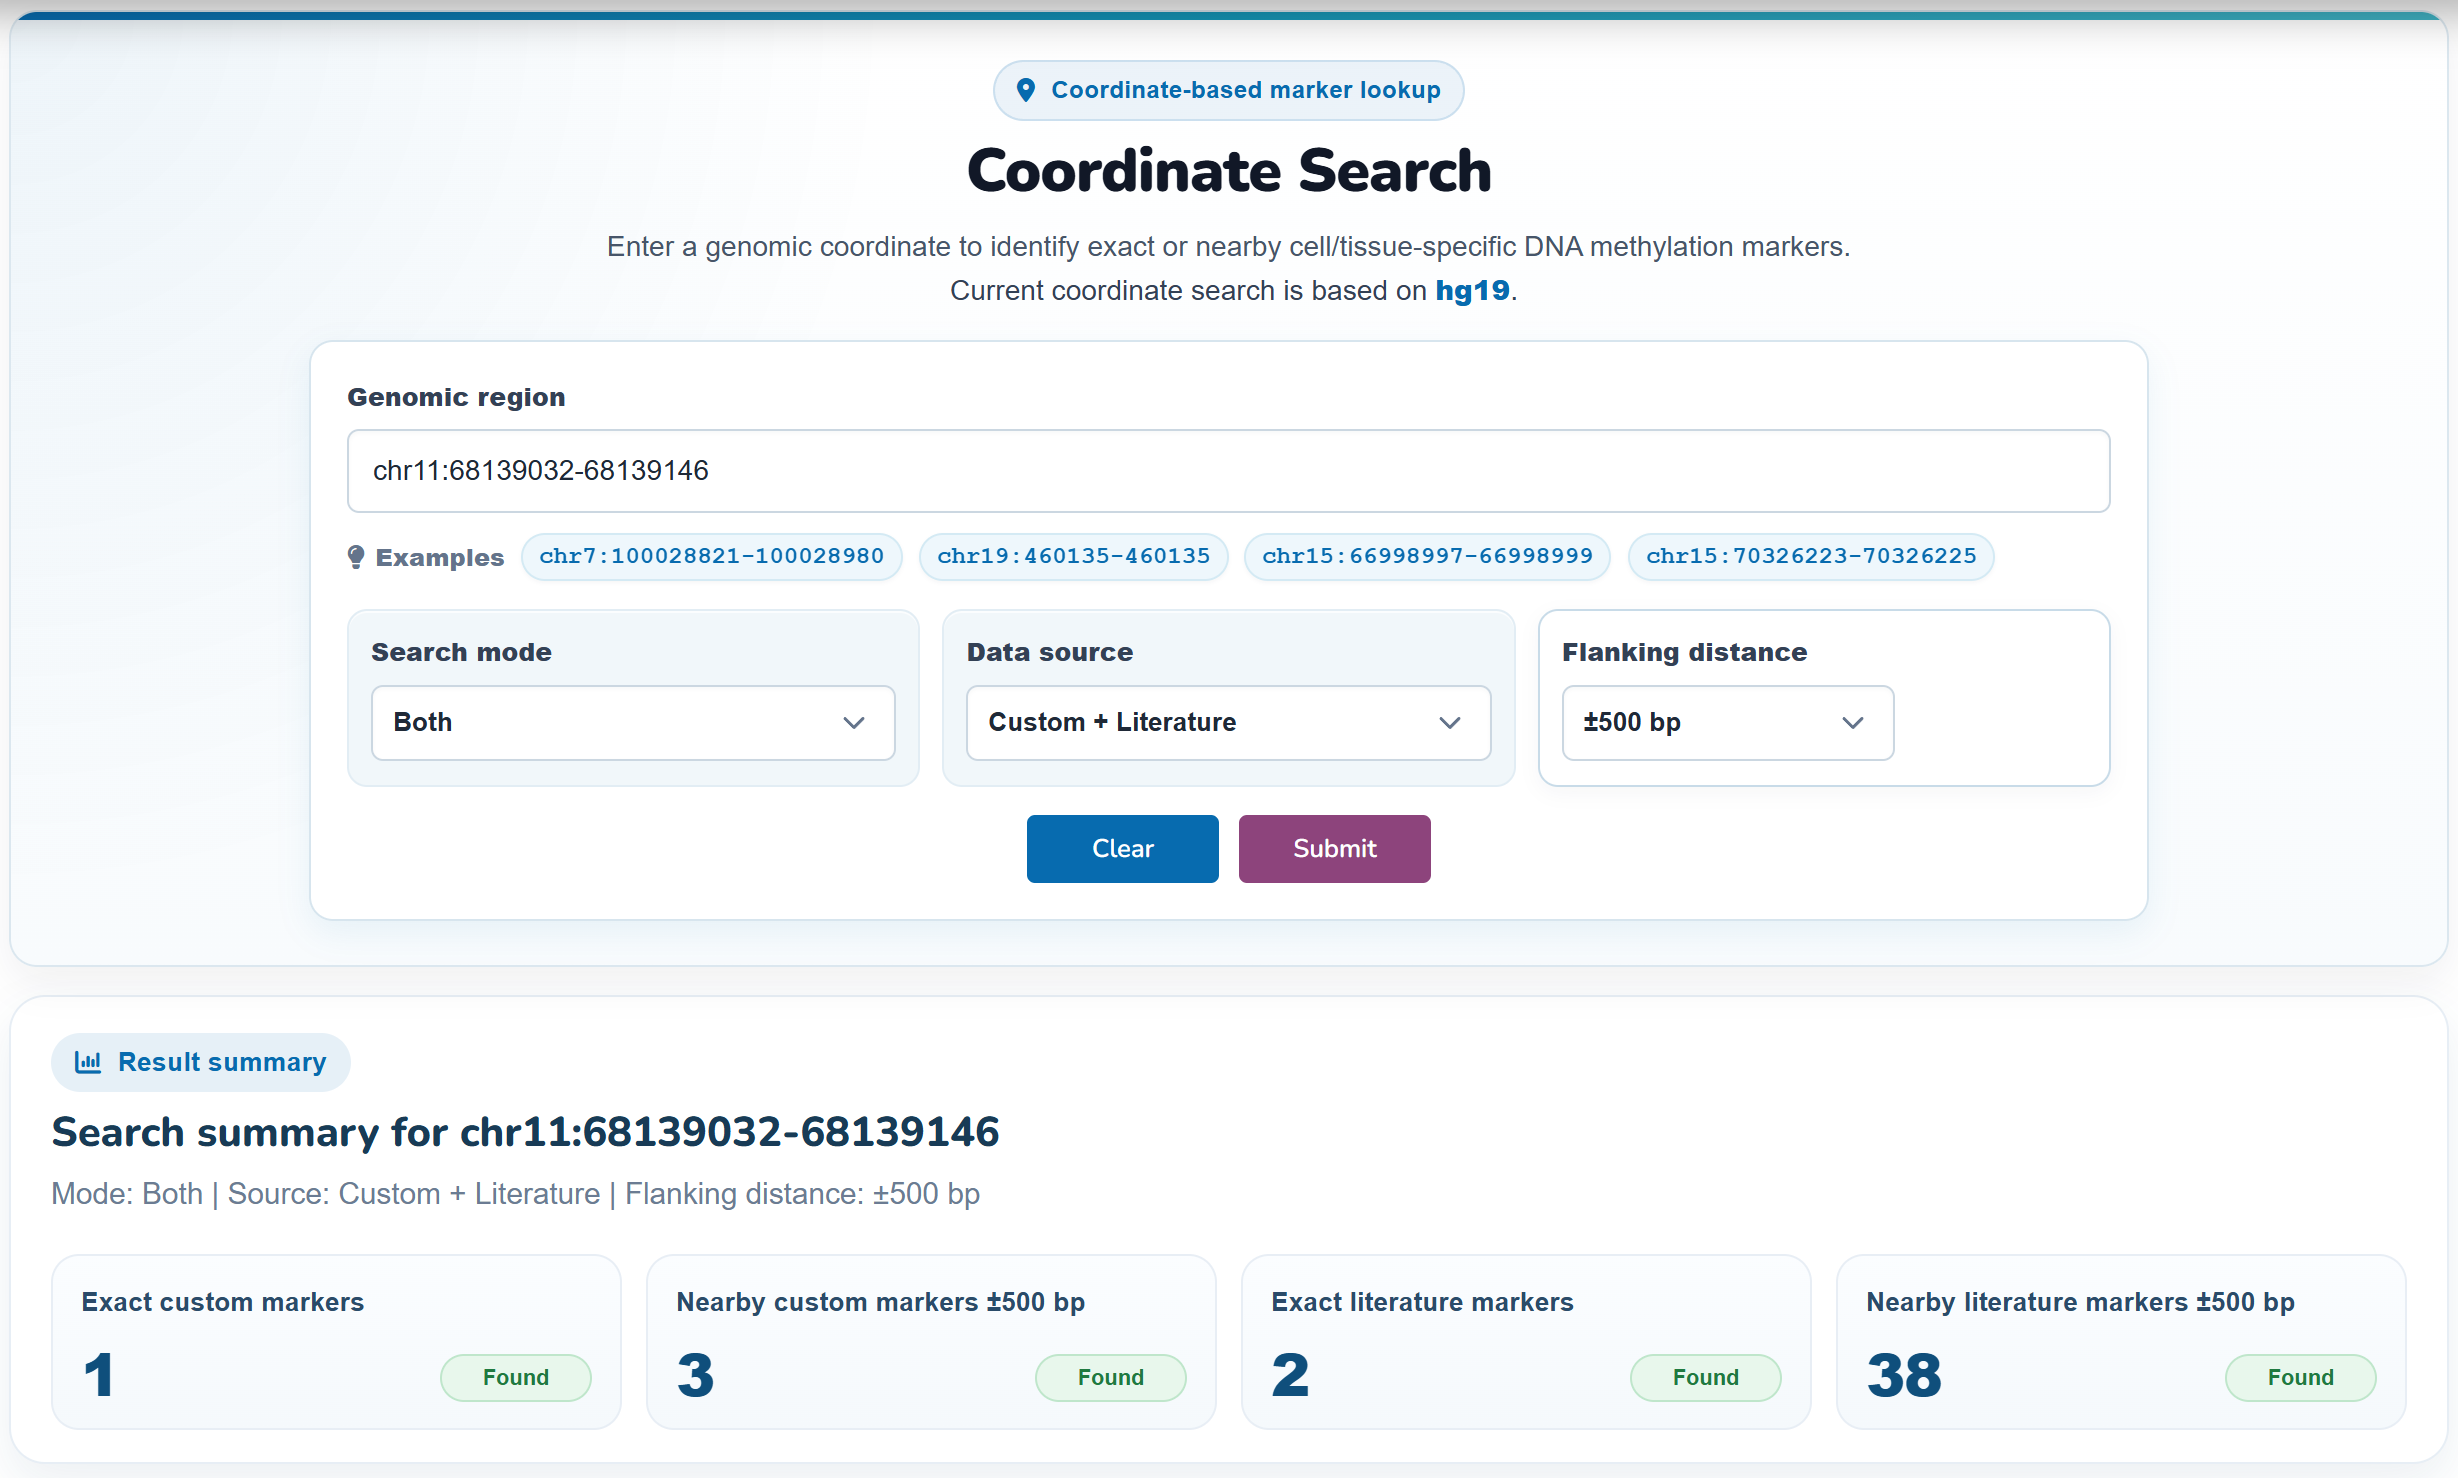This screenshot has width=2458, height=1478.
Task: Open the Flanking distance ±500 bp dropdown
Action: pyautogui.click(x=1728, y=722)
